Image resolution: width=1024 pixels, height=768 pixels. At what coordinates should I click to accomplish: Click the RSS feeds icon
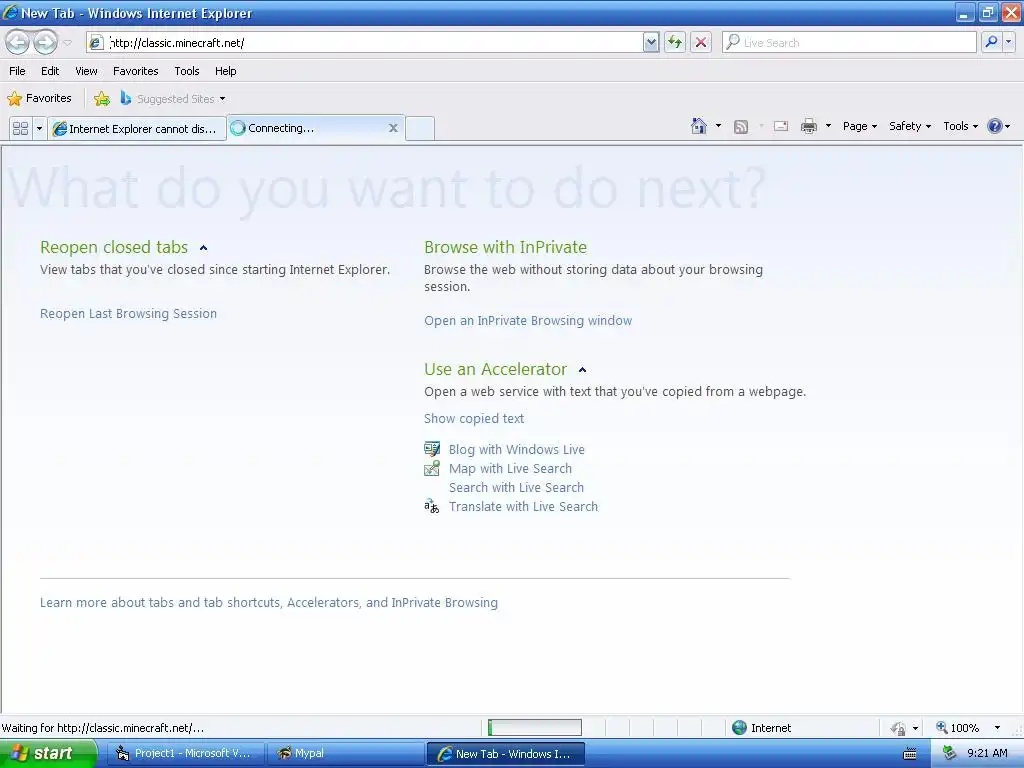coord(741,127)
